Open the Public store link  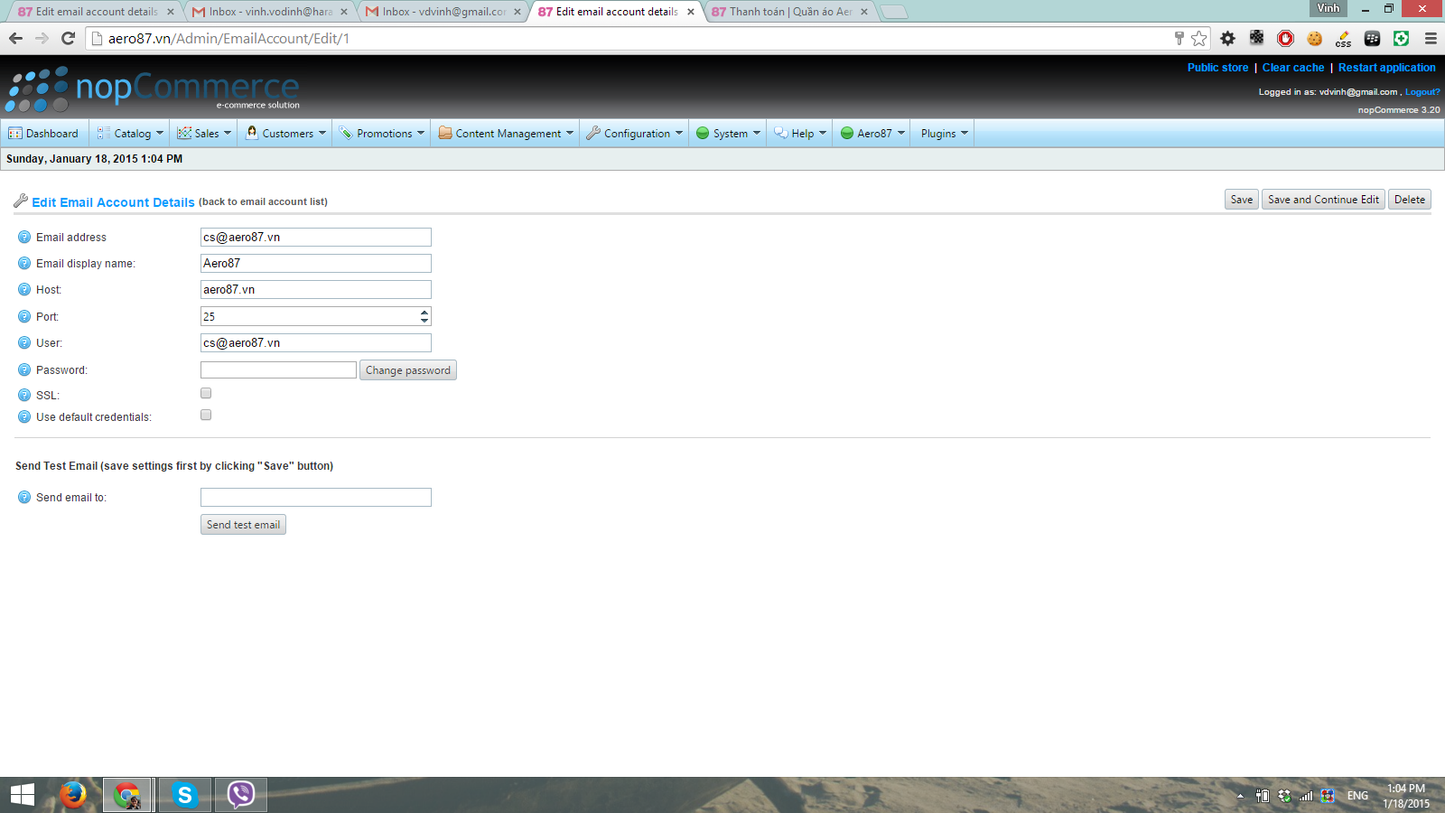(x=1217, y=68)
